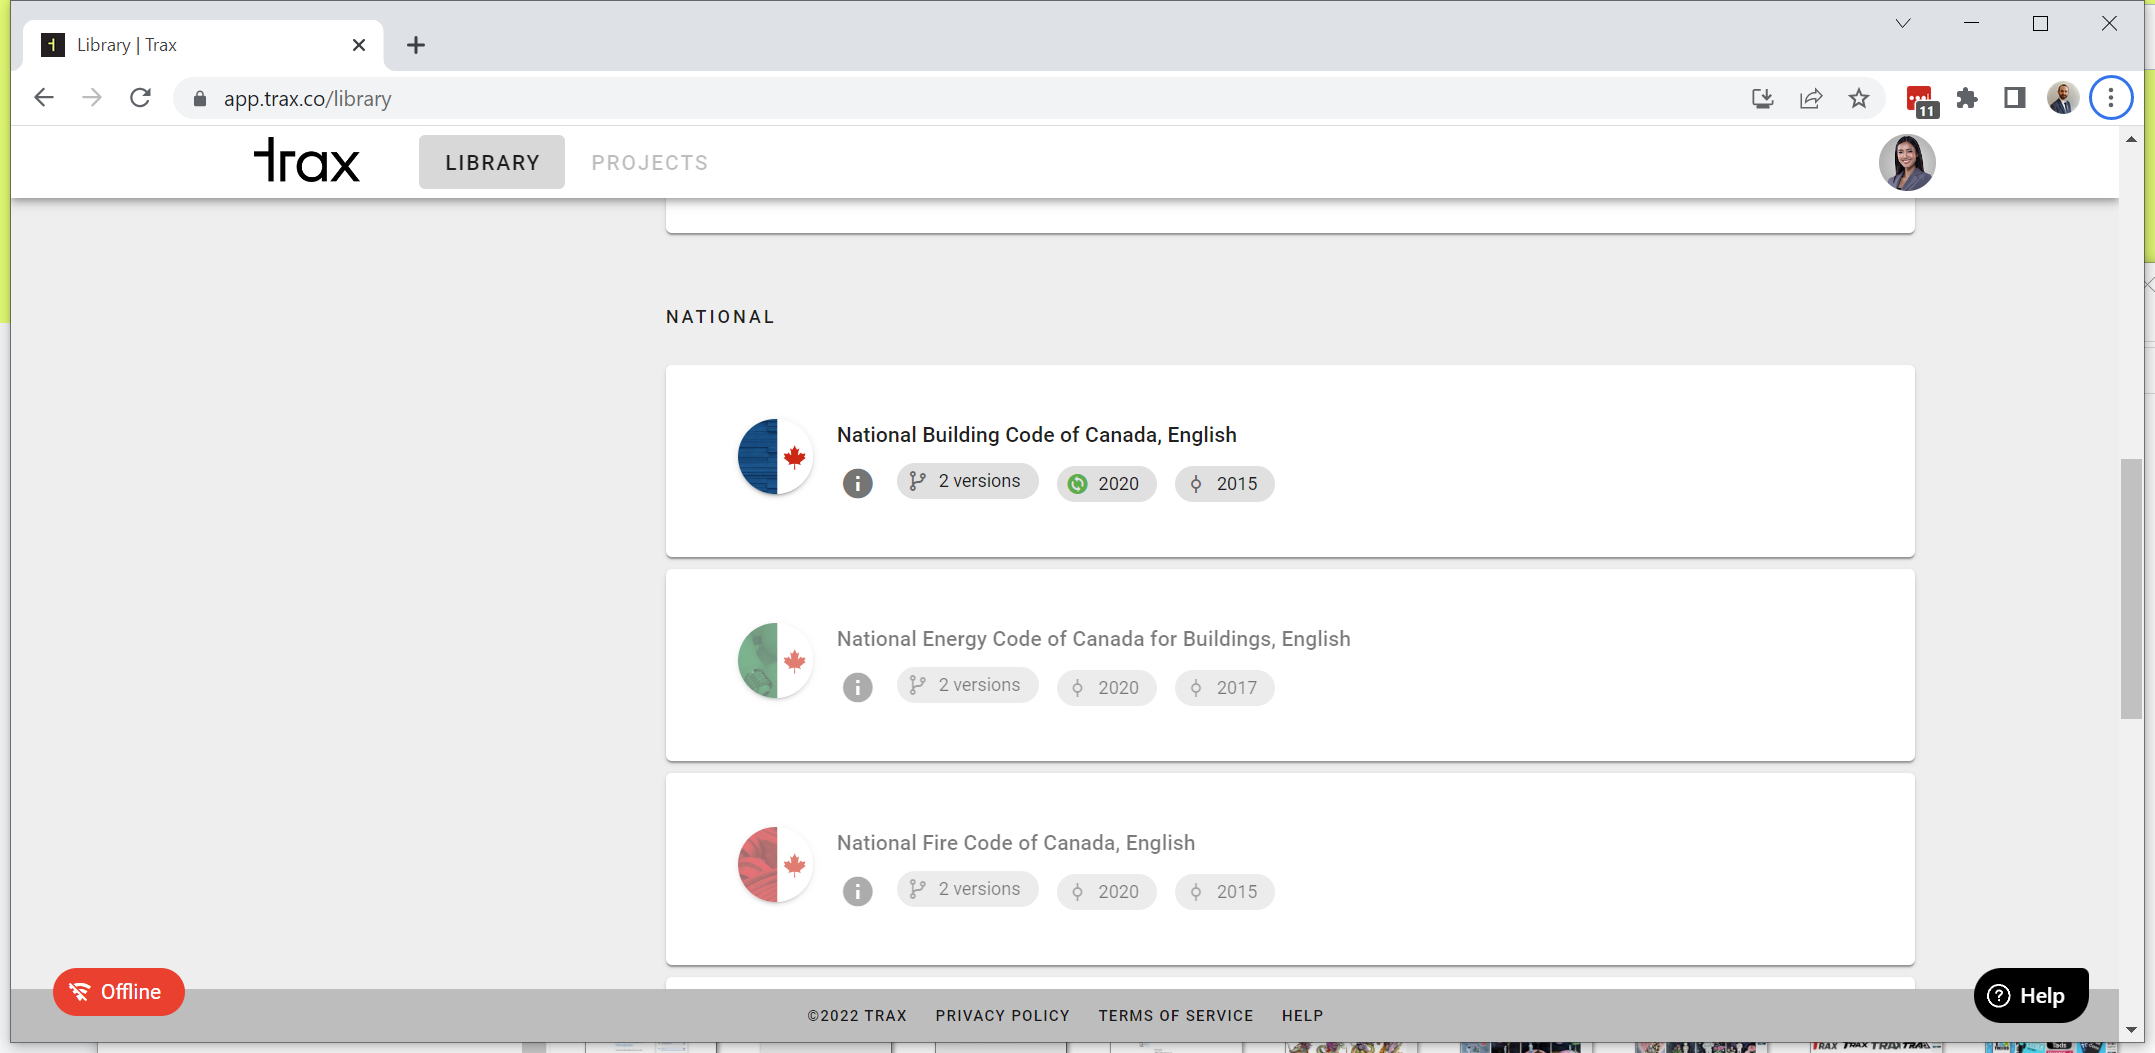This screenshot has width=2155, height=1053.
Task: Install the Trax app via address bar
Action: coord(1762,98)
